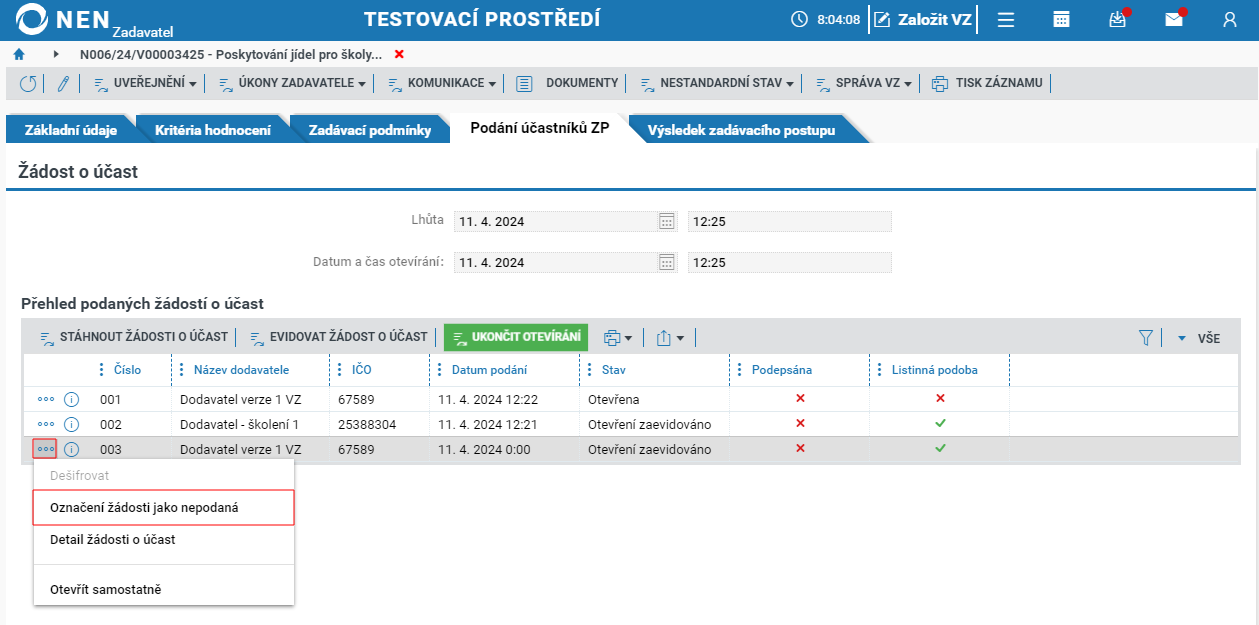Open column options dots for Název dodavatele
This screenshot has height=625, width=1259.
pos(182,370)
